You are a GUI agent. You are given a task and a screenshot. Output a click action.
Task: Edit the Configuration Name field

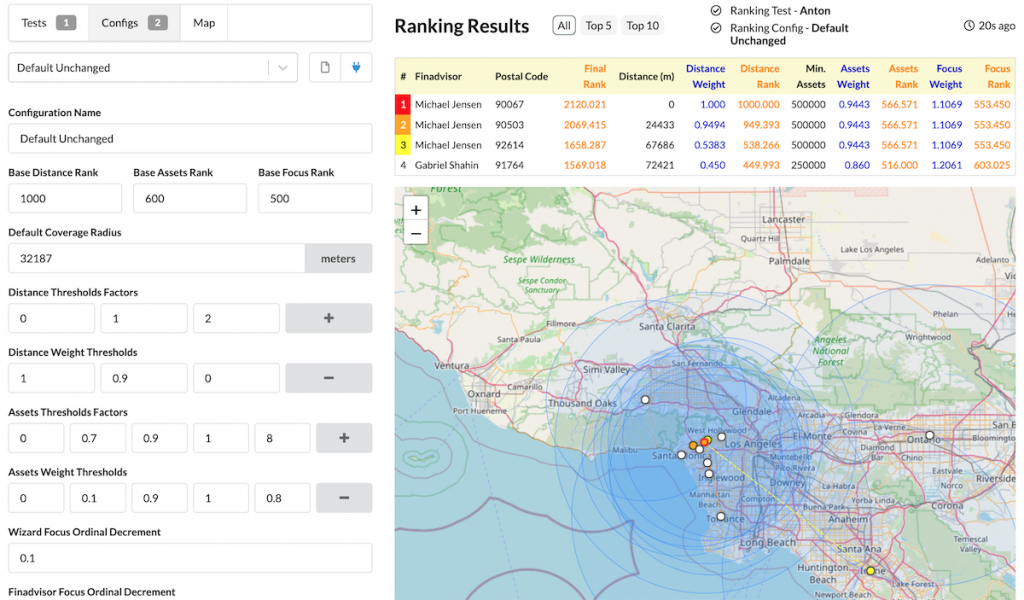click(x=190, y=138)
